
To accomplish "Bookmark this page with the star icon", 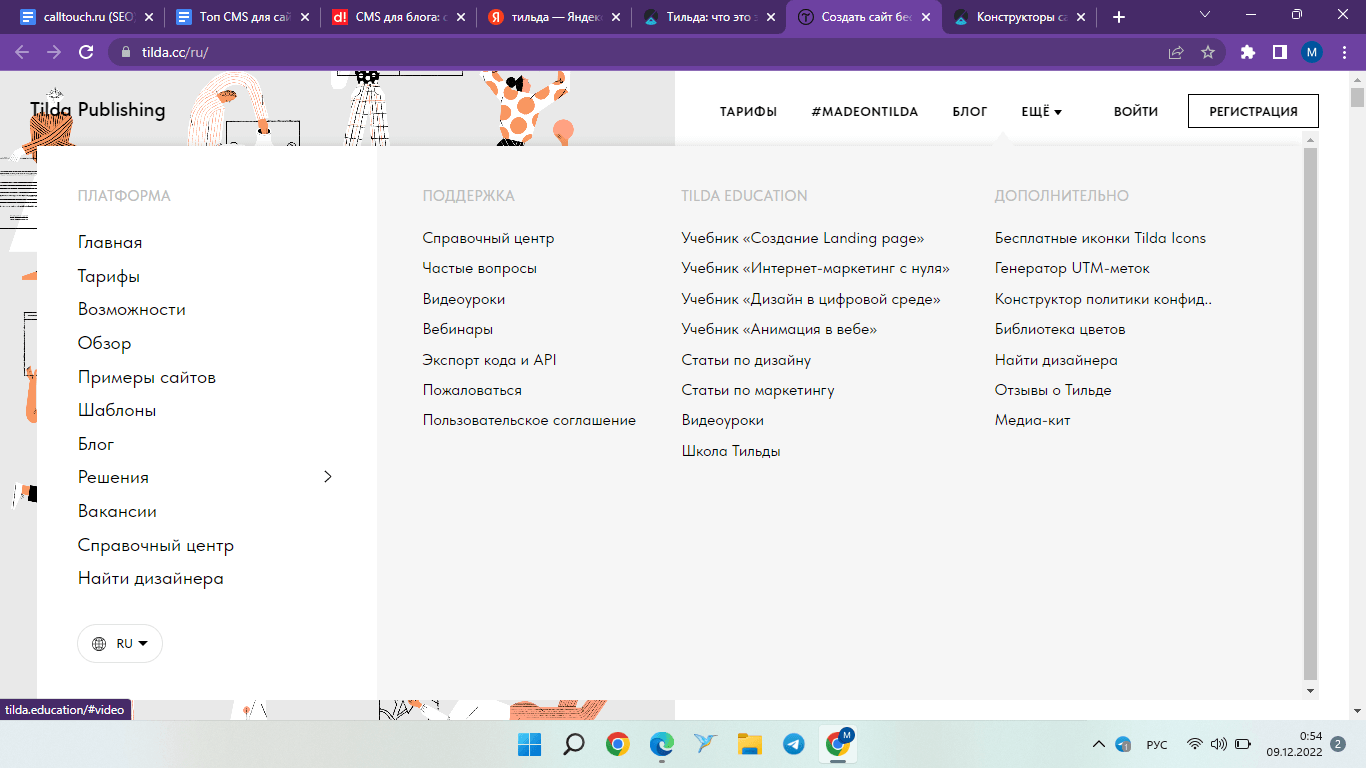I will click(x=1208, y=52).
